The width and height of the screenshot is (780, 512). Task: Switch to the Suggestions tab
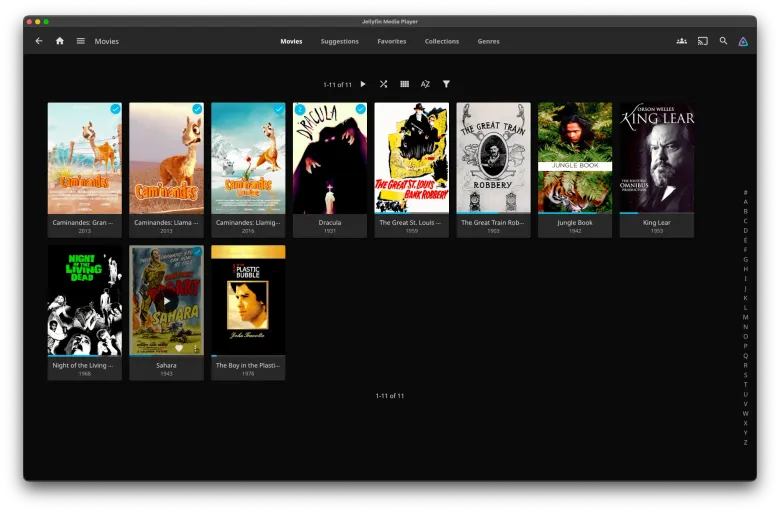point(340,41)
